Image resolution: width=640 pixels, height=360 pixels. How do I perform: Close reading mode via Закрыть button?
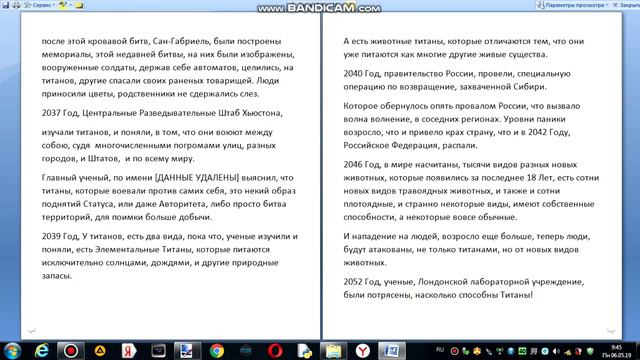pos(627,5)
